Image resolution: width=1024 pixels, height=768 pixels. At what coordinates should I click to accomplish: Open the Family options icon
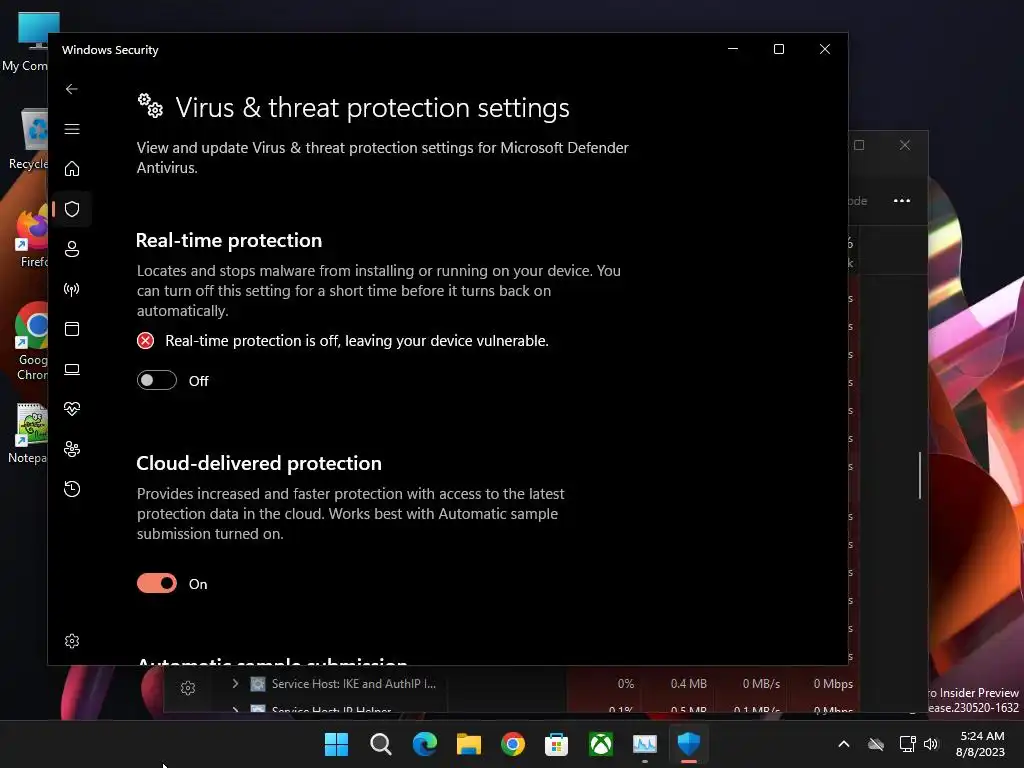pos(72,449)
